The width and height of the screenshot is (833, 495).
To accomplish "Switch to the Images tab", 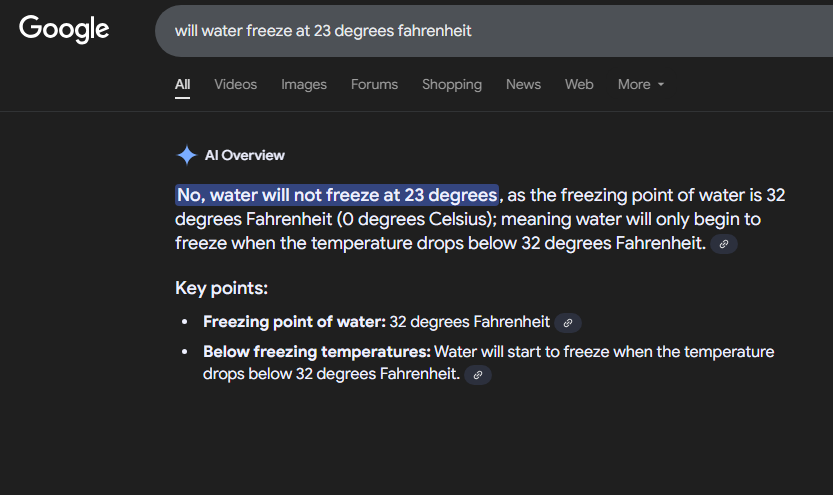I will point(304,85).
